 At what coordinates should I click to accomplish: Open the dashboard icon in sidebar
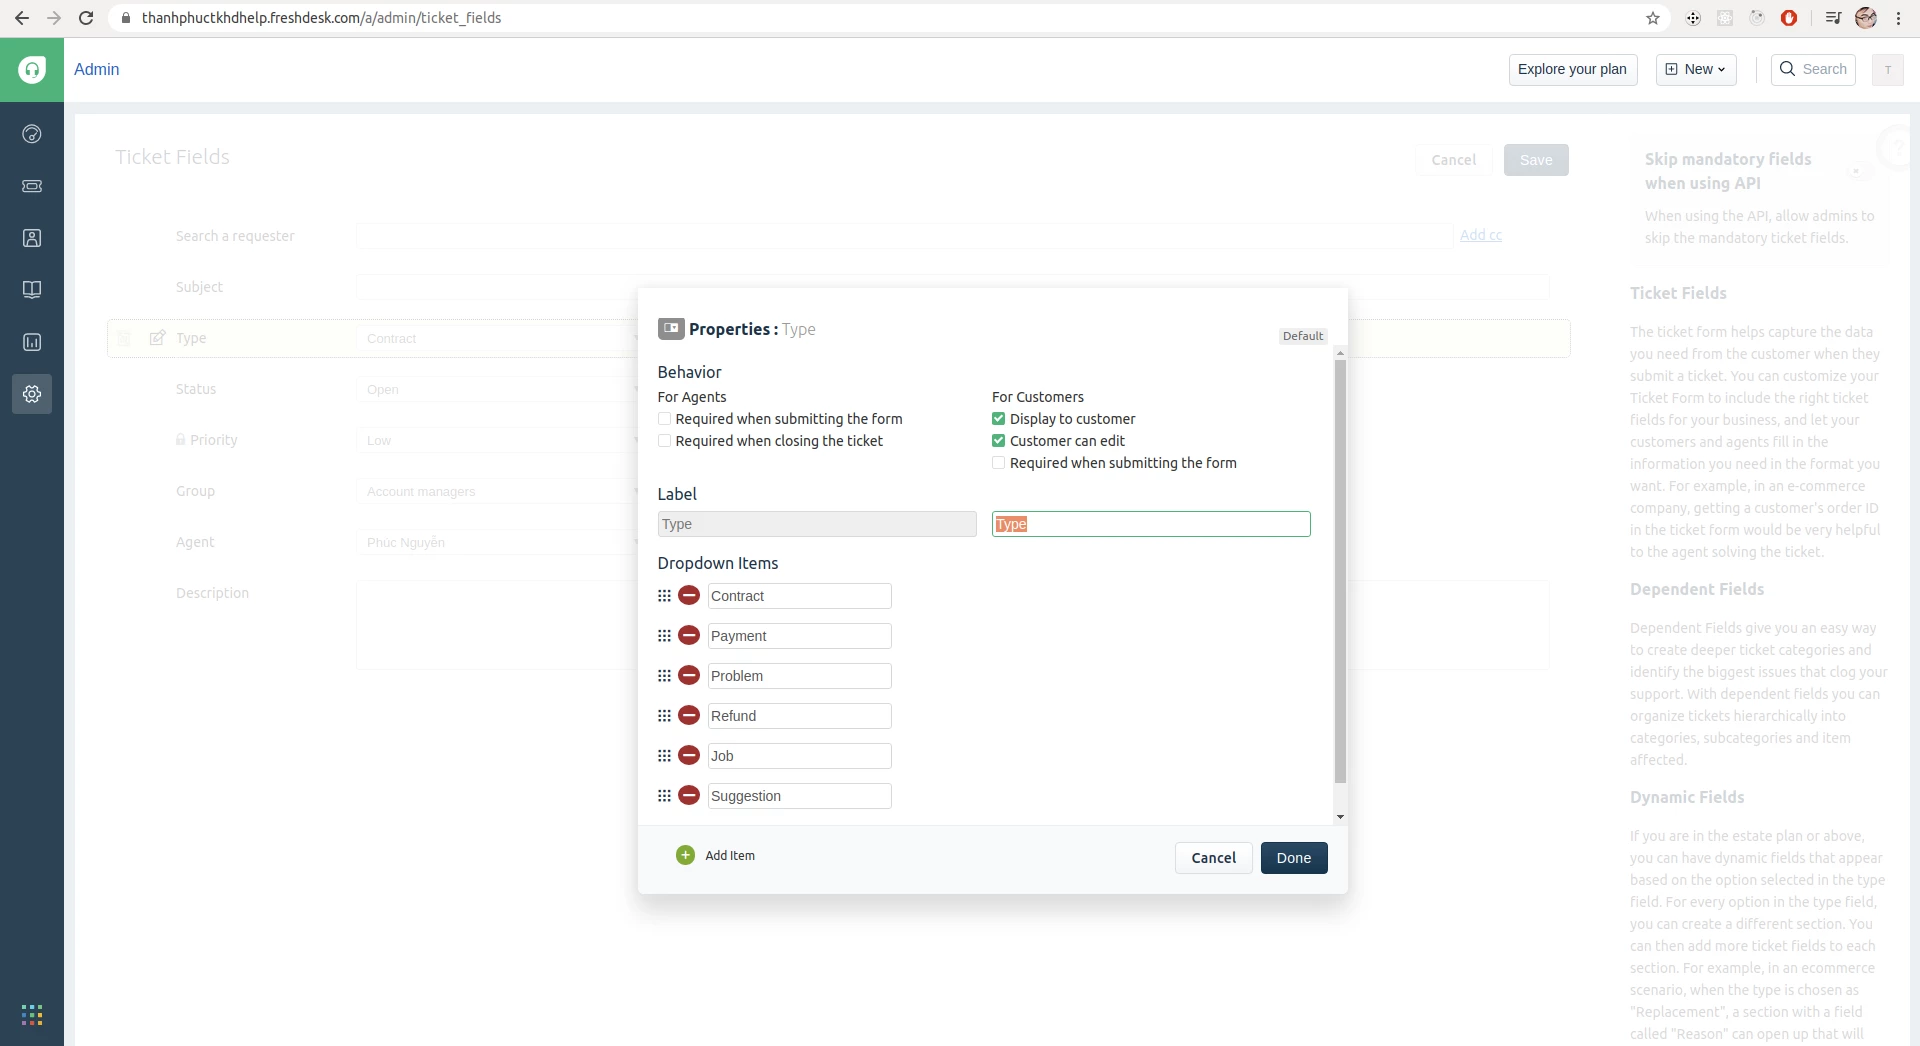click(x=32, y=134)
